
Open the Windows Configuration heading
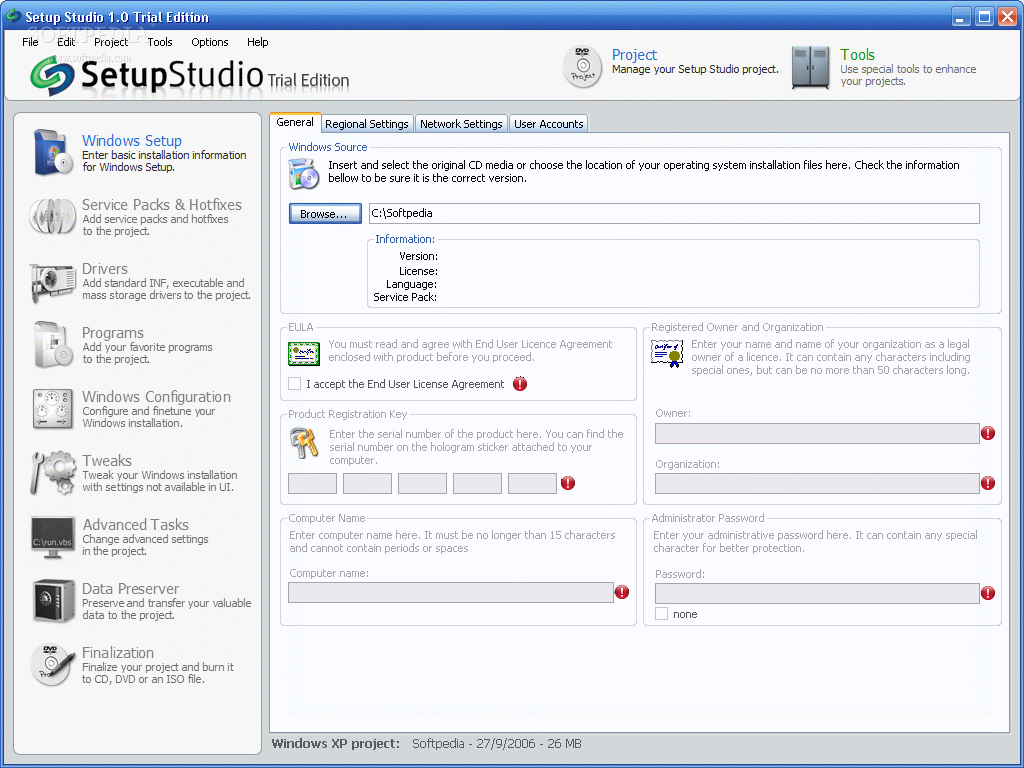point(157,396)
